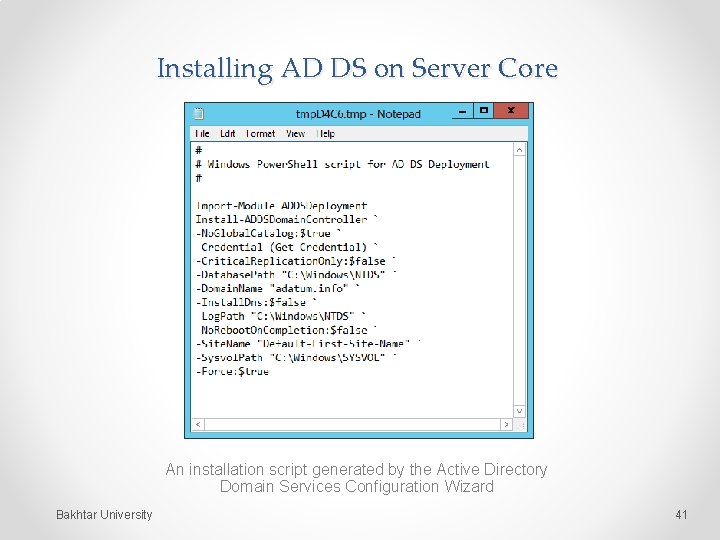Click the 'Credential (Get Credential)' line
This screenshot has height=540, width=720.
289,247
